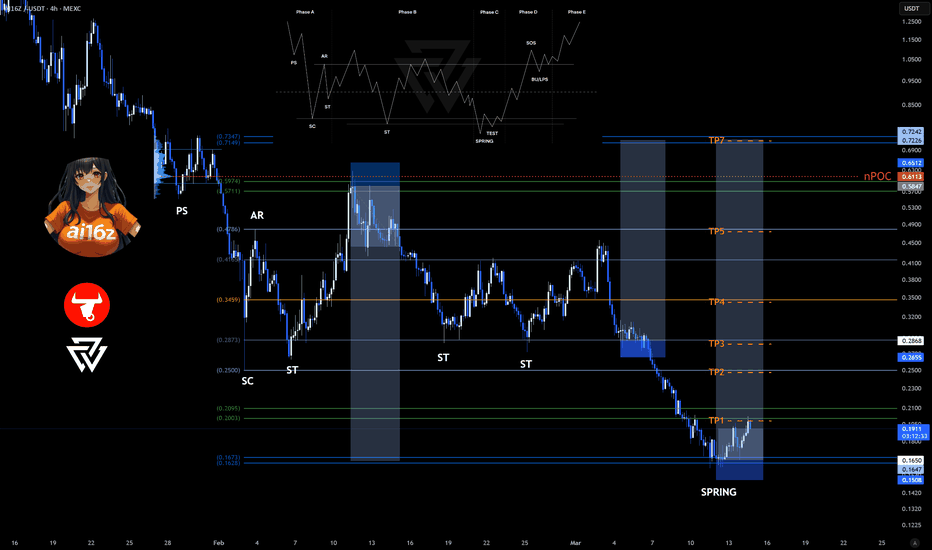
Task: Select the AR annotation on the chart
Action: [257, 215]
